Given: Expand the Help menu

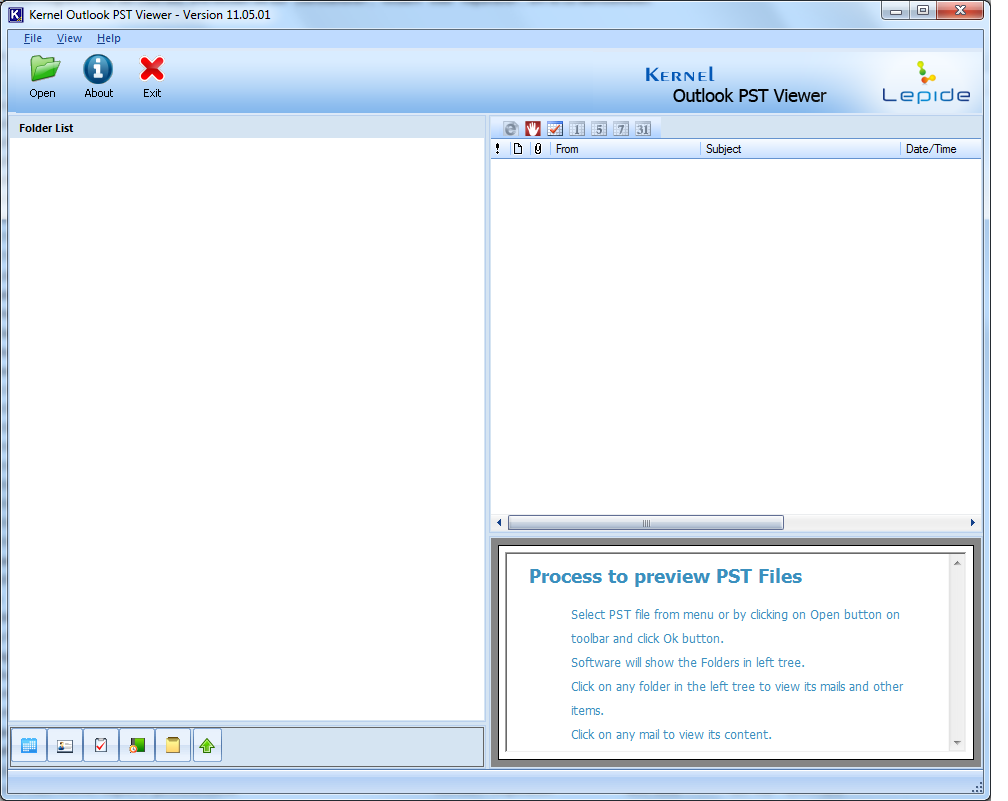Looking at the screenshot, I should 109,38.
